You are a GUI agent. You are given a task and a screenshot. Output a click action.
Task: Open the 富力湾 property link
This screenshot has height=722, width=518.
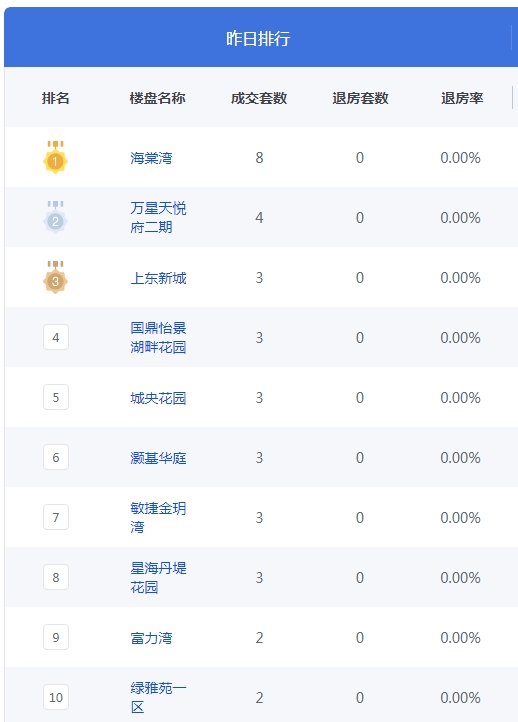[151, 638]
